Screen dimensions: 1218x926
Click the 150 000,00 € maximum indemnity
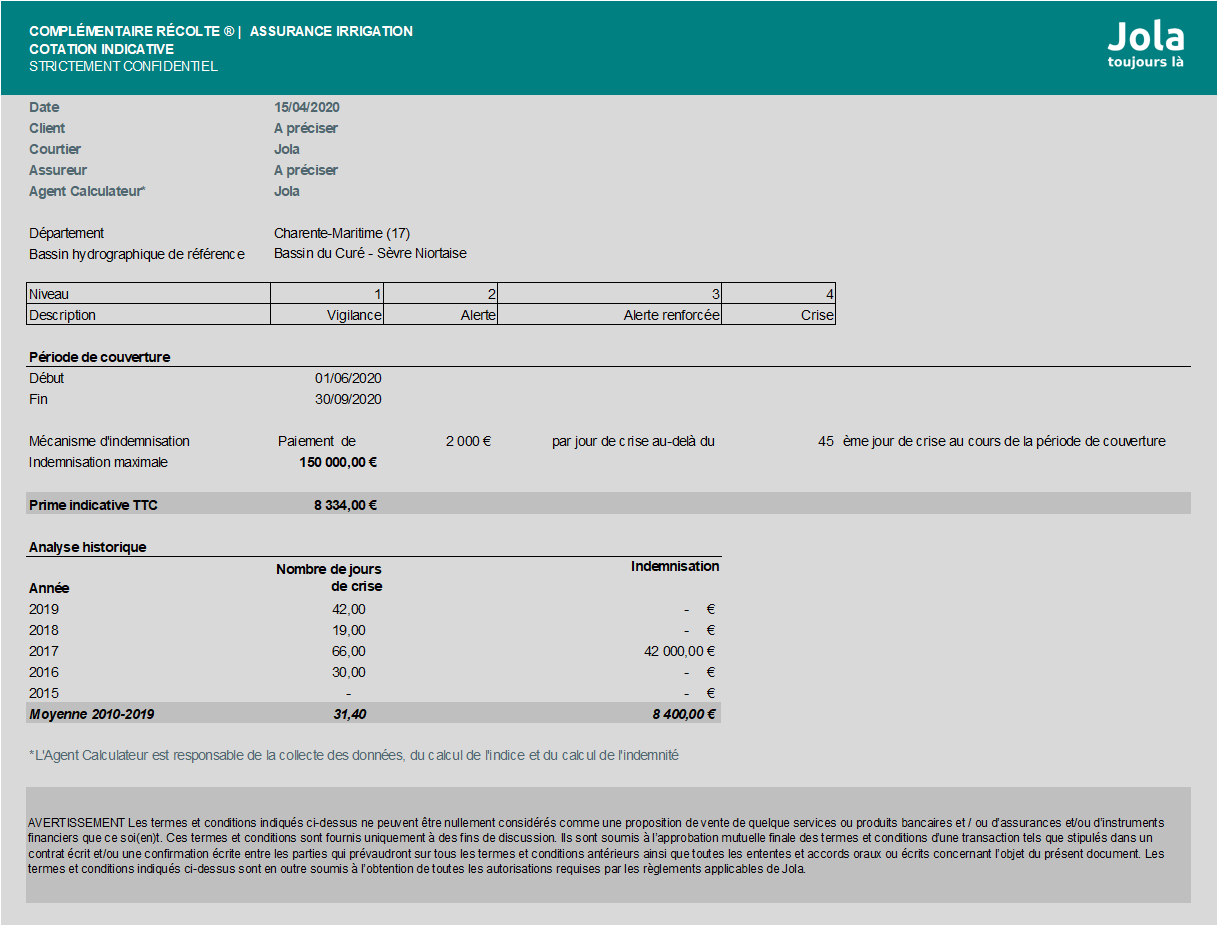coord(338,462)
